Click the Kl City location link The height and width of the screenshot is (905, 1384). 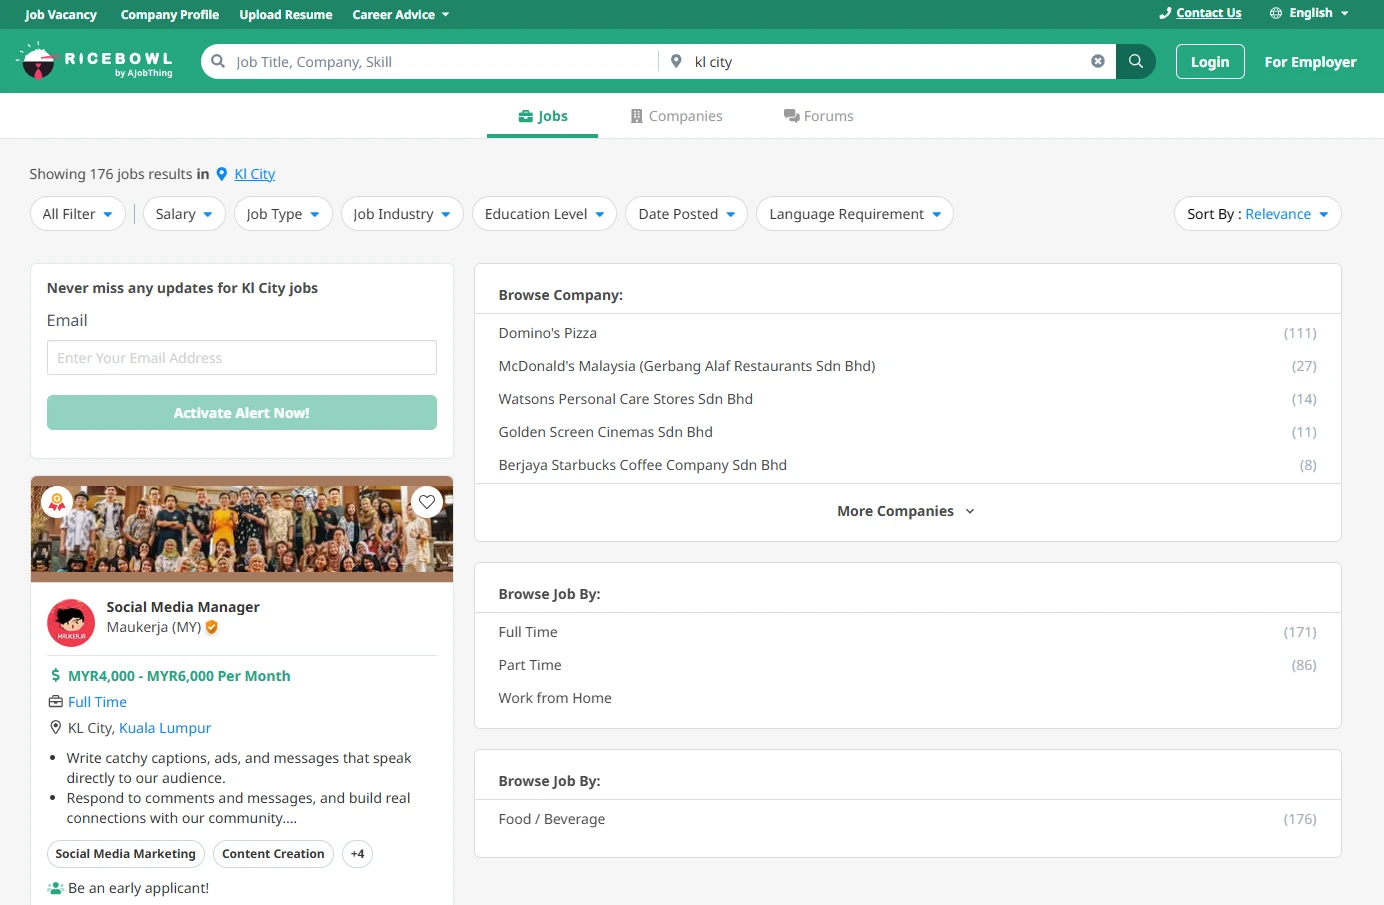tap(255, 174)
